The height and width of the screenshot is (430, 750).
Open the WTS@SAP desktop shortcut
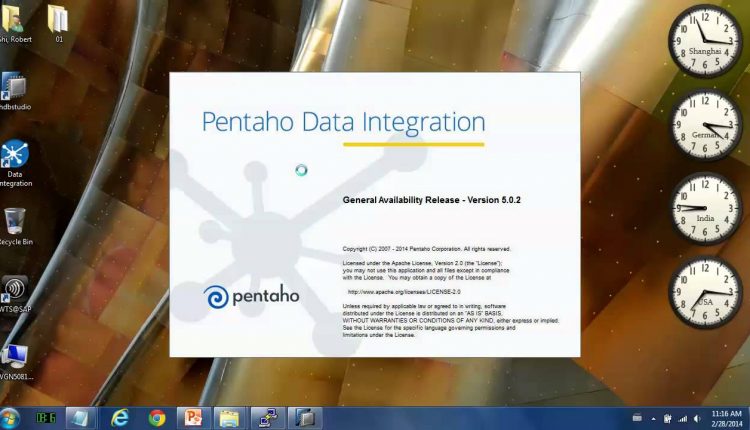[15, 294]
